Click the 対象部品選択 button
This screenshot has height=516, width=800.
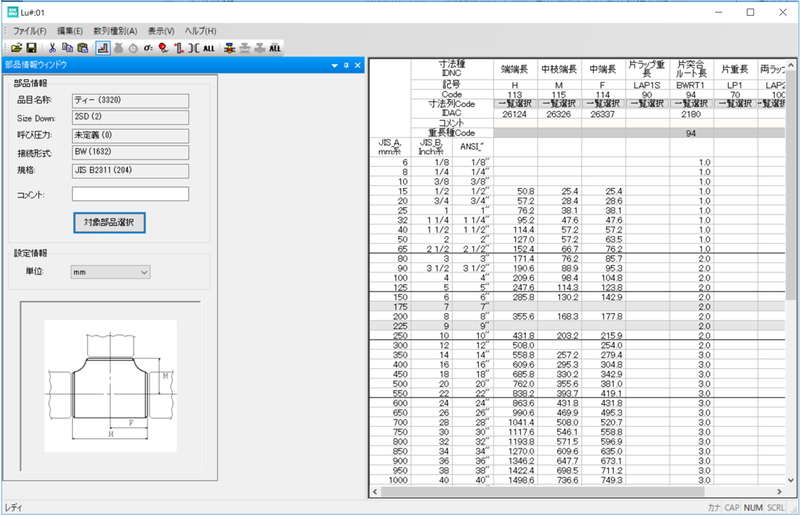[x=110, y=221]
